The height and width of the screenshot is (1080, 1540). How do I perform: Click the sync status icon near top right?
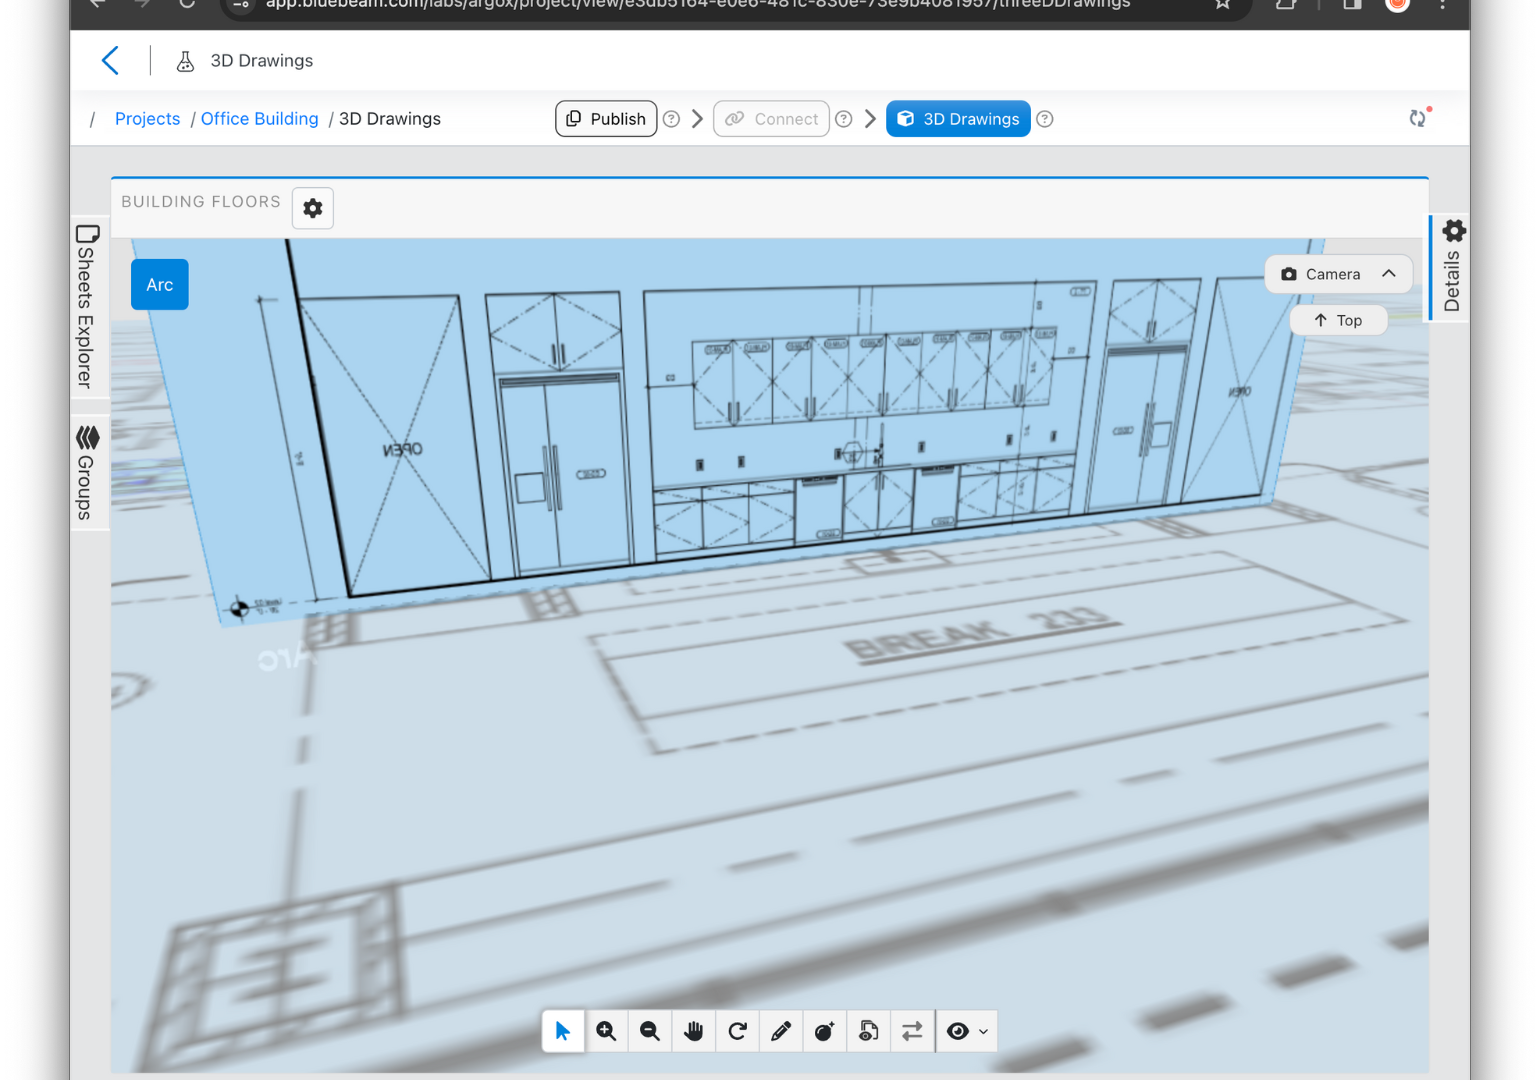tap(1418, 118)
